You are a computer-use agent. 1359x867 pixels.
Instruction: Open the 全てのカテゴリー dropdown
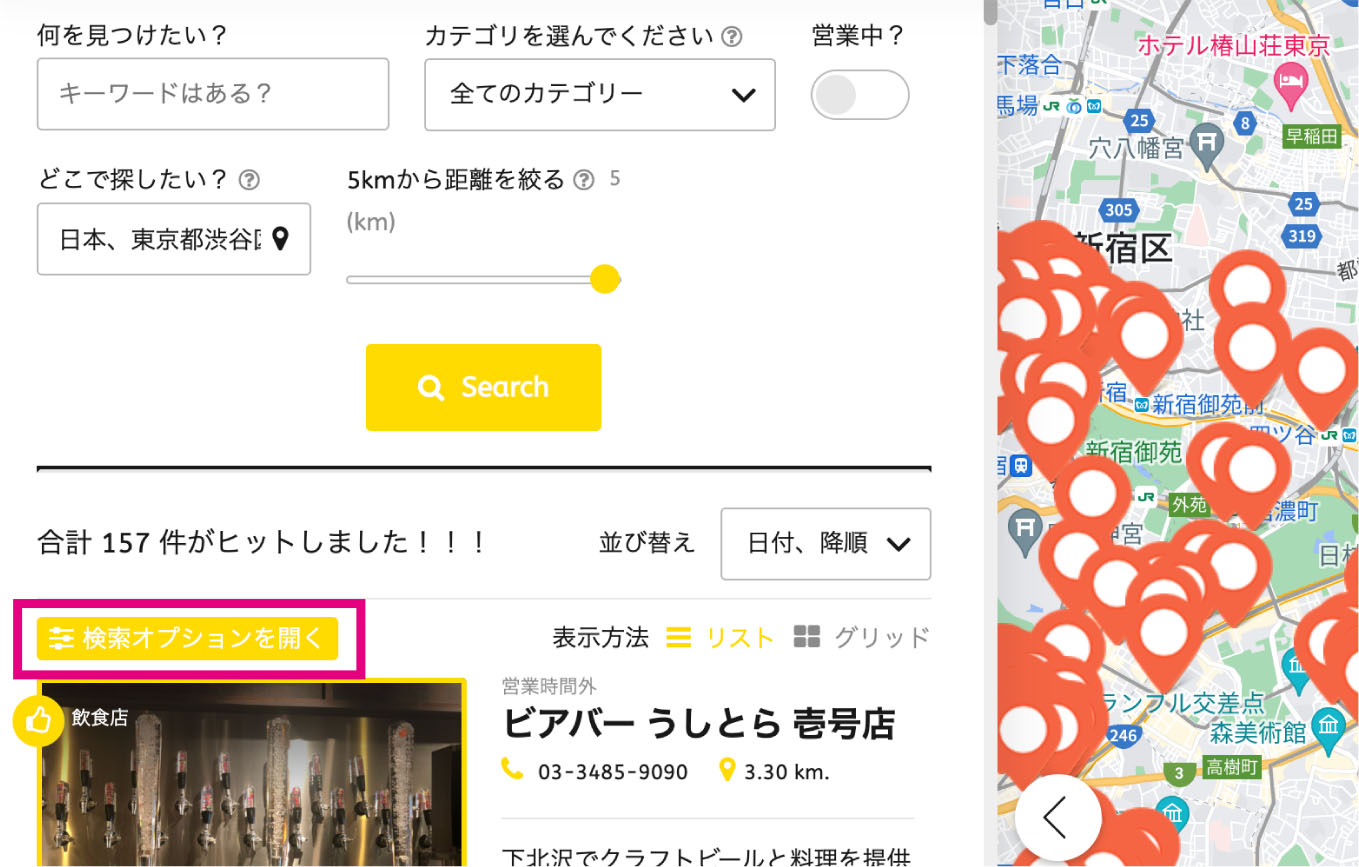point(599,94)
